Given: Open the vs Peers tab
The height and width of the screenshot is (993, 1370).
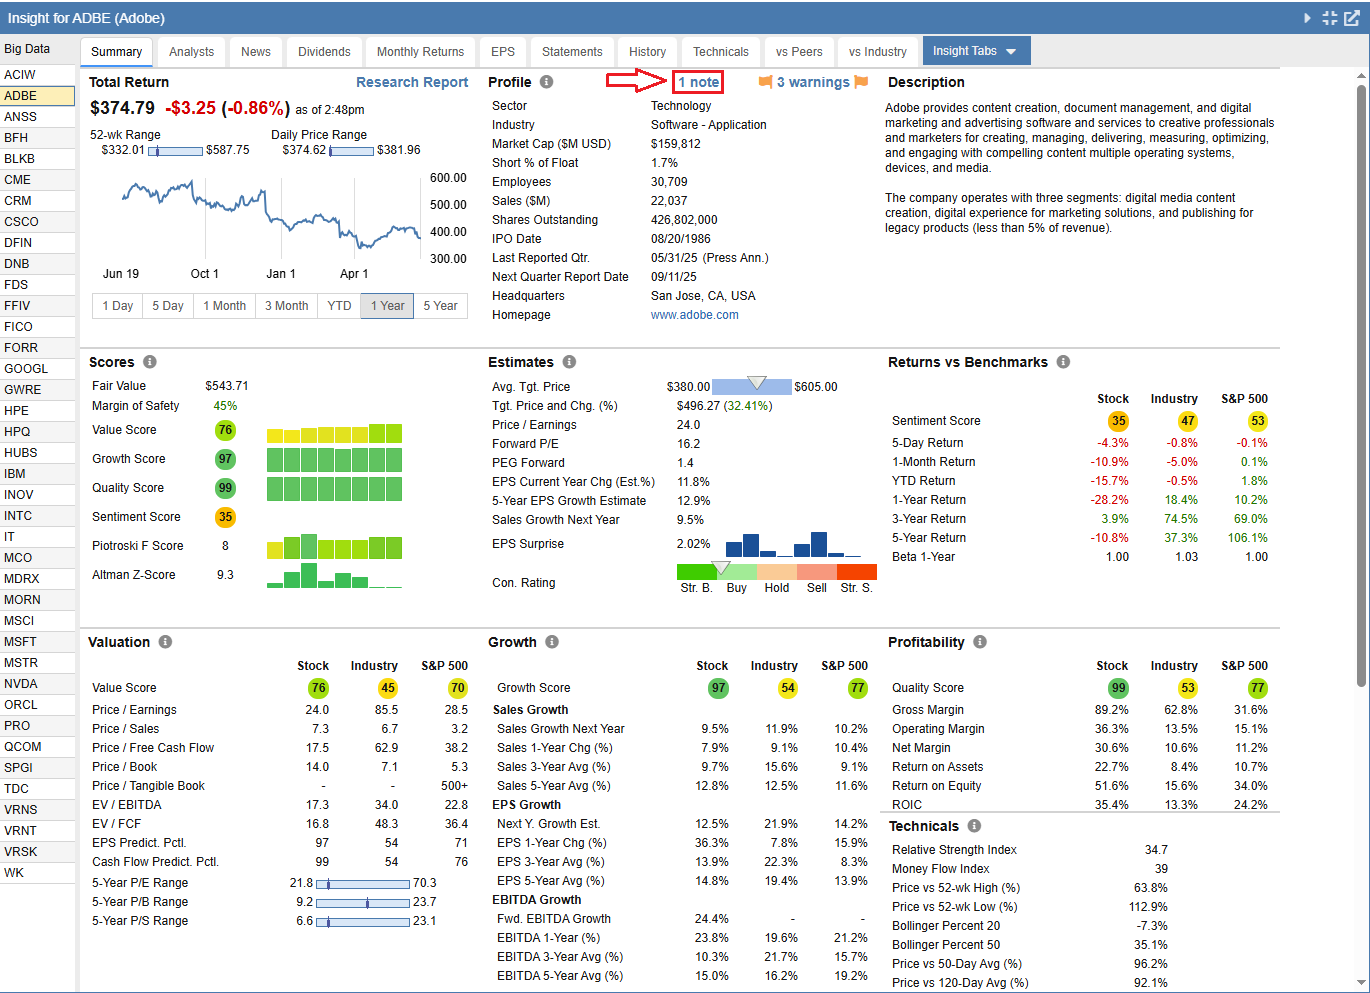Looking at the screenshot, I should (x=799, y=52).
